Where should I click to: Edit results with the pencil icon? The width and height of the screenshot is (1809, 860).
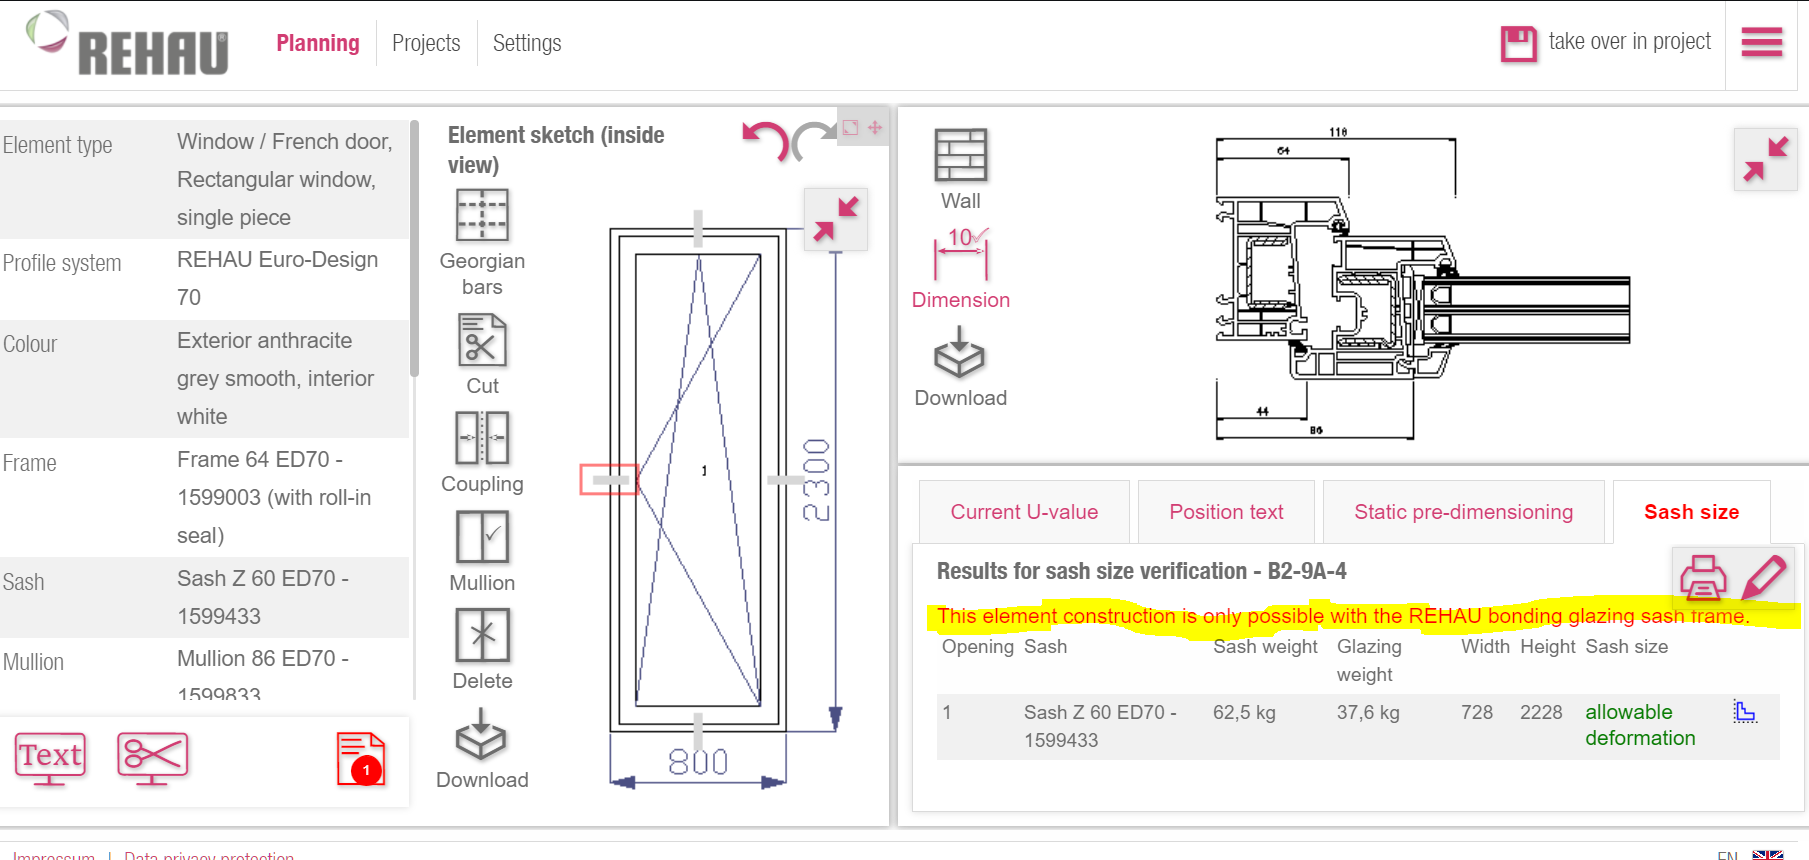[x=1764, y=577]
